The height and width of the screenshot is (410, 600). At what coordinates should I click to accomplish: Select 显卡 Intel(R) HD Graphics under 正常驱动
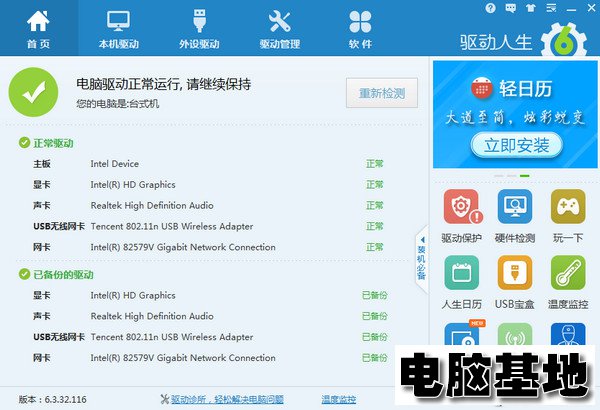pos(209,185)
